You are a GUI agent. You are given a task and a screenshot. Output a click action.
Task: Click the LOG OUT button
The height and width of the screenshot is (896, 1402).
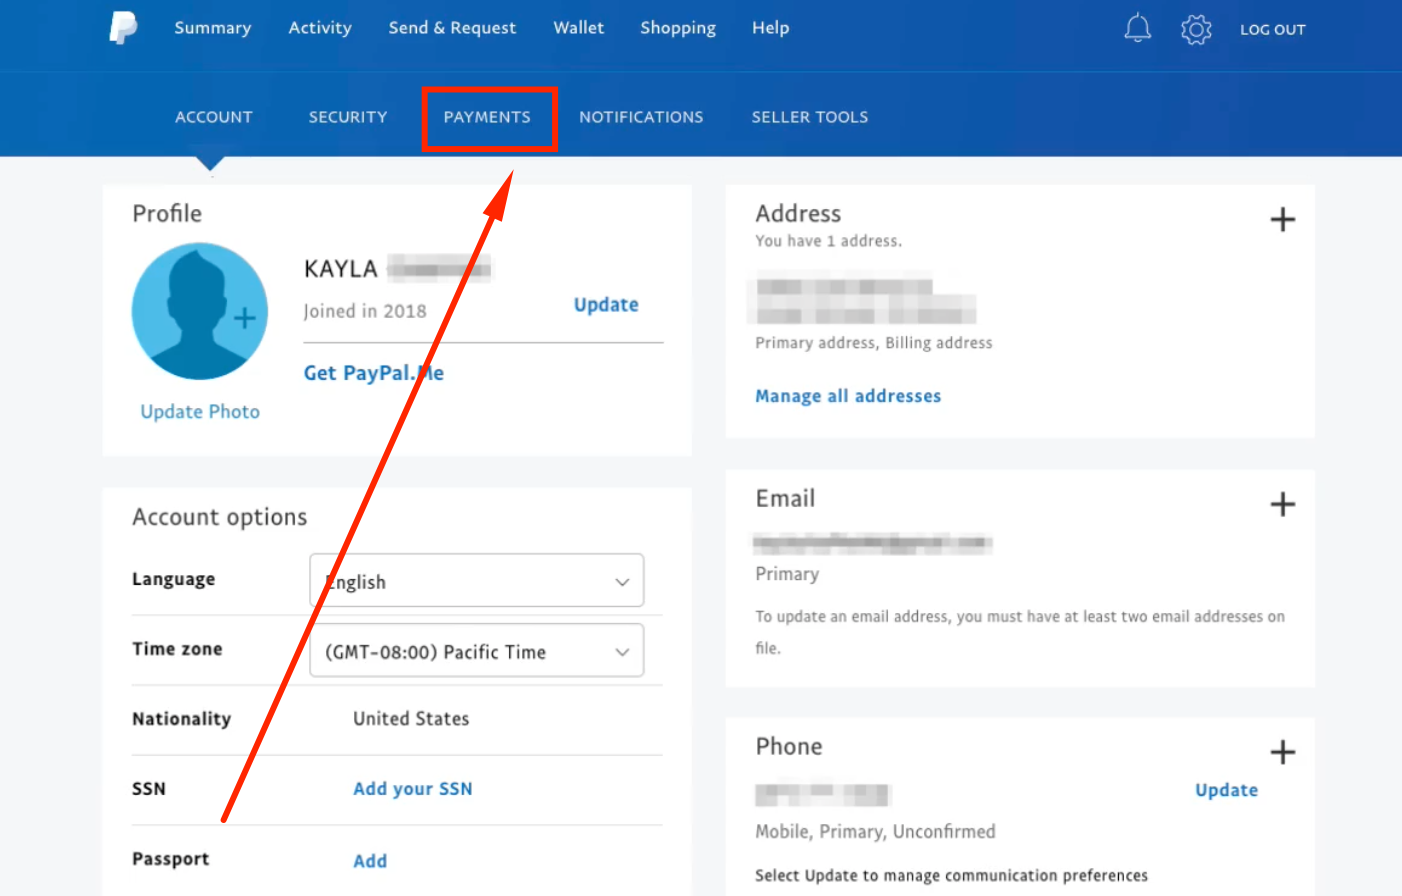[1273, 30]
